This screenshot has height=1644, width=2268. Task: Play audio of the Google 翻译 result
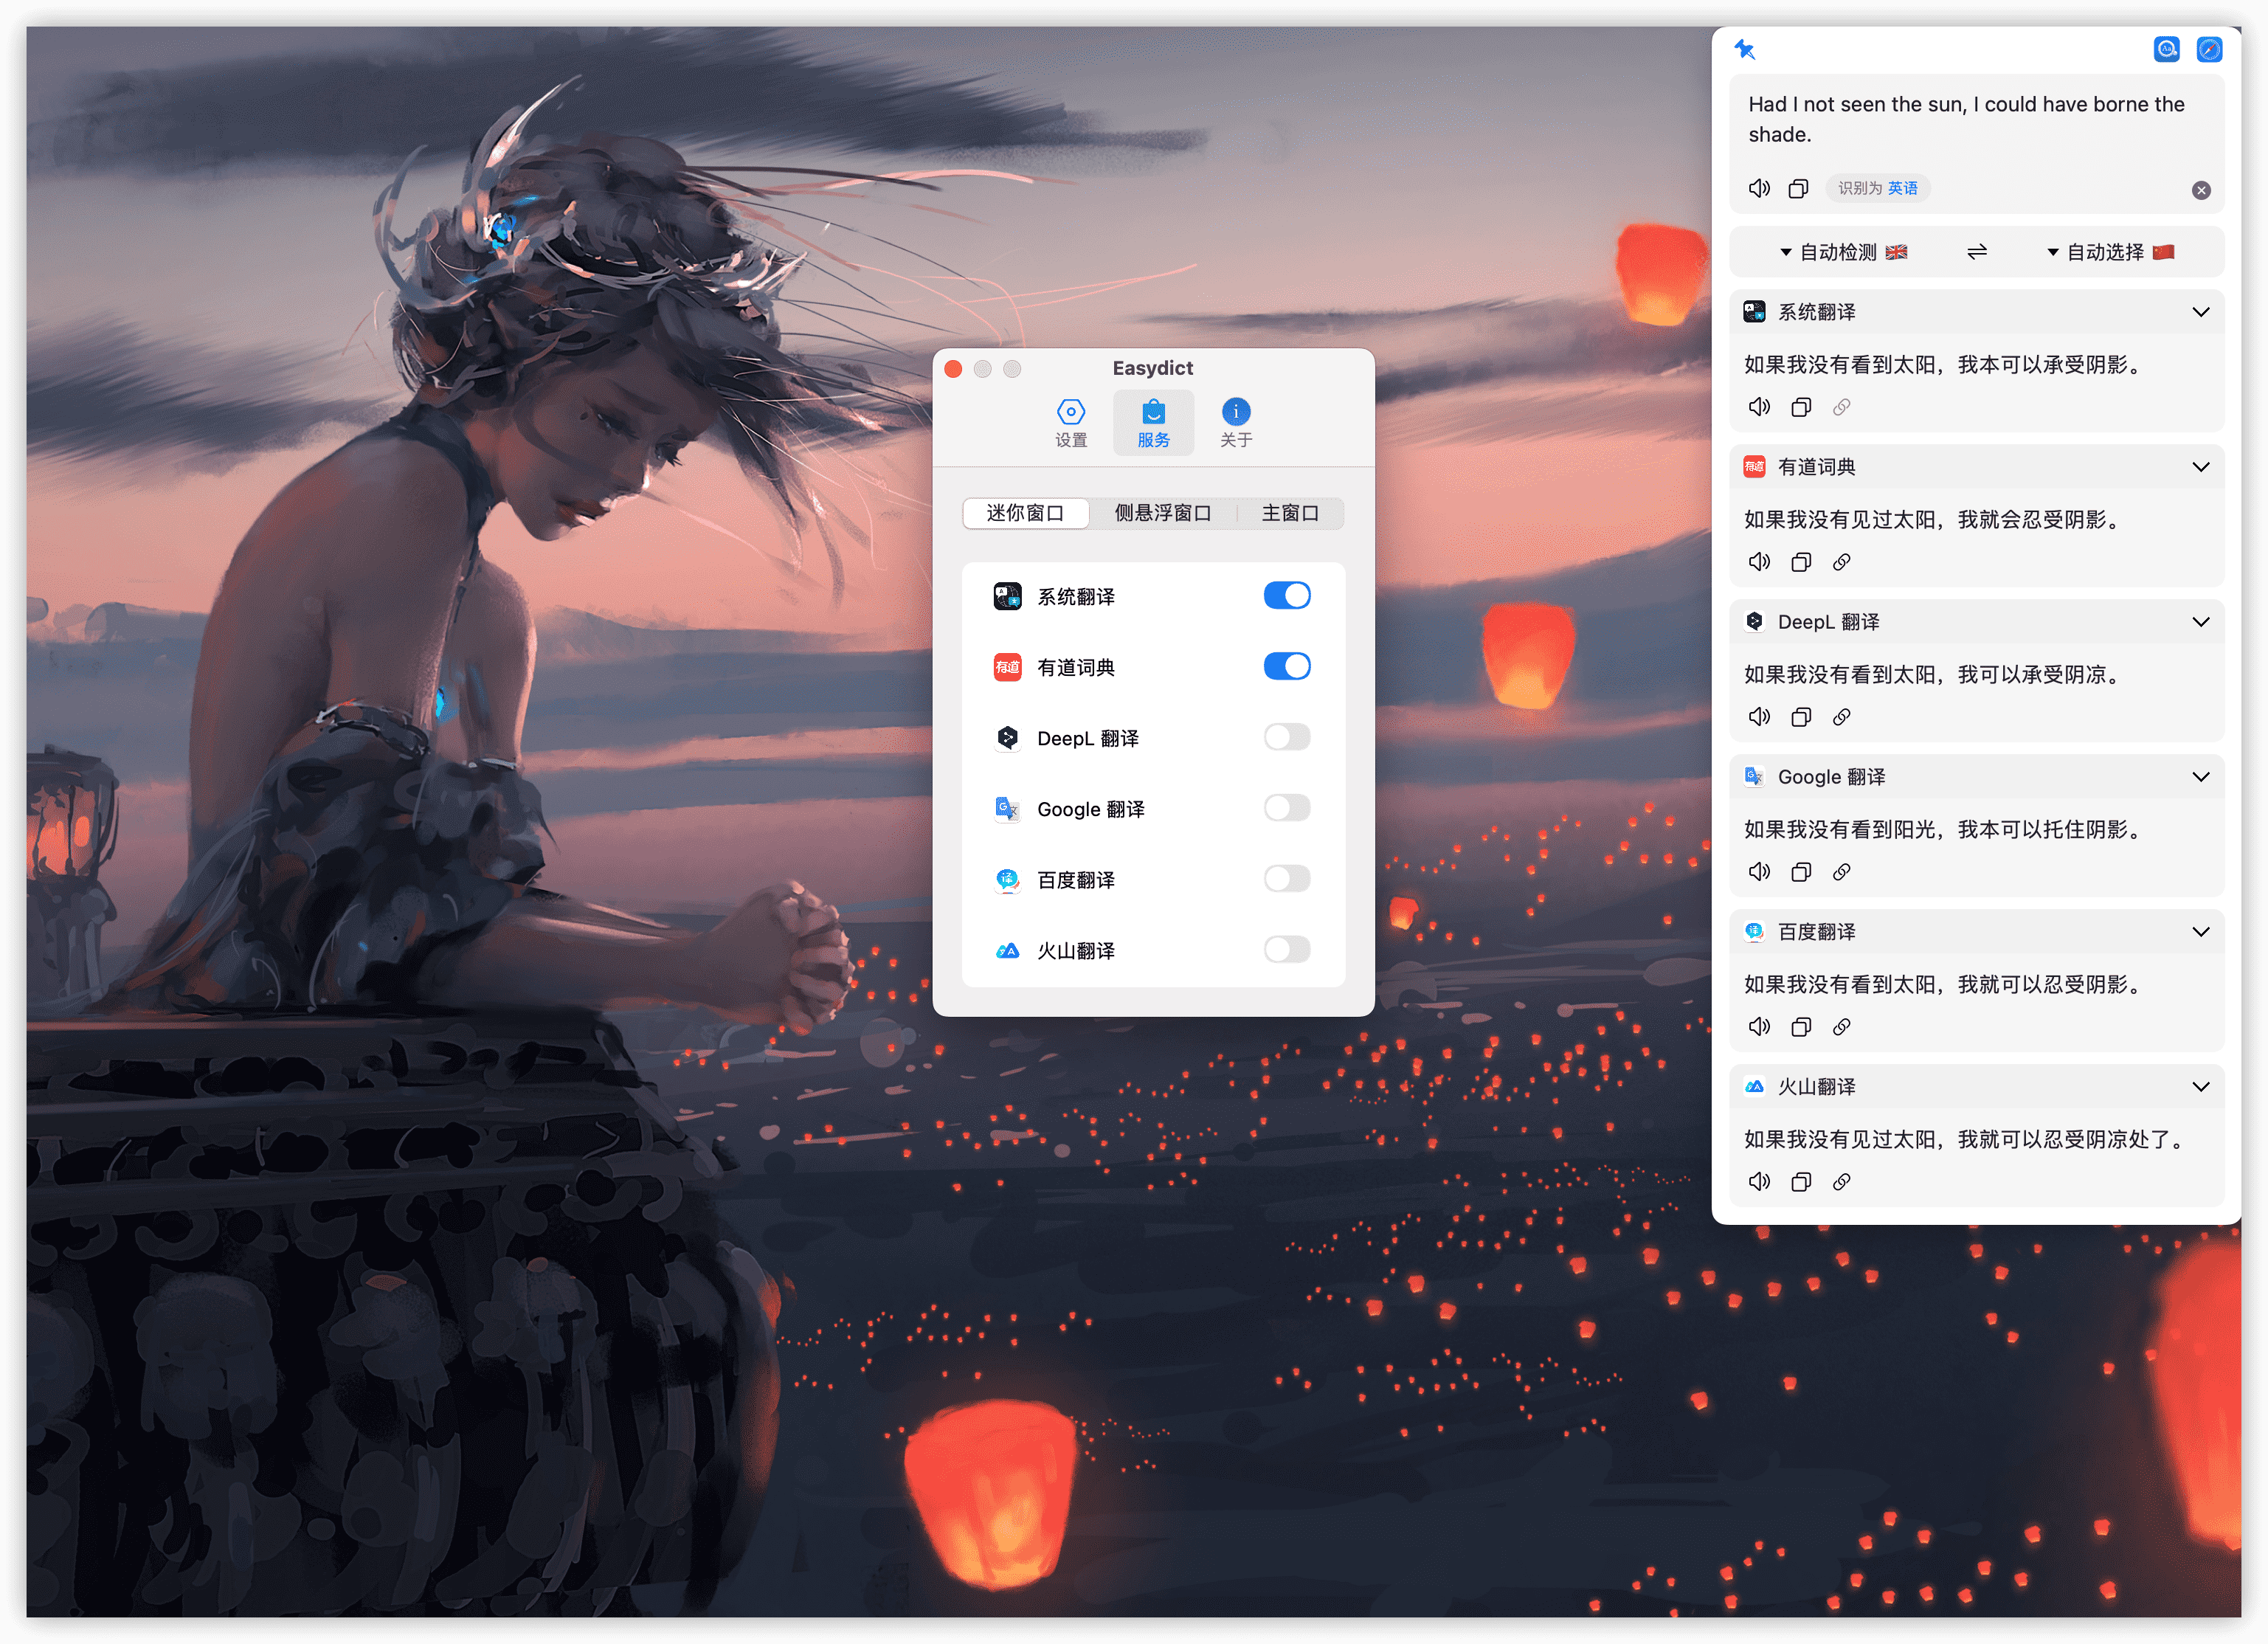(1759, 872)
